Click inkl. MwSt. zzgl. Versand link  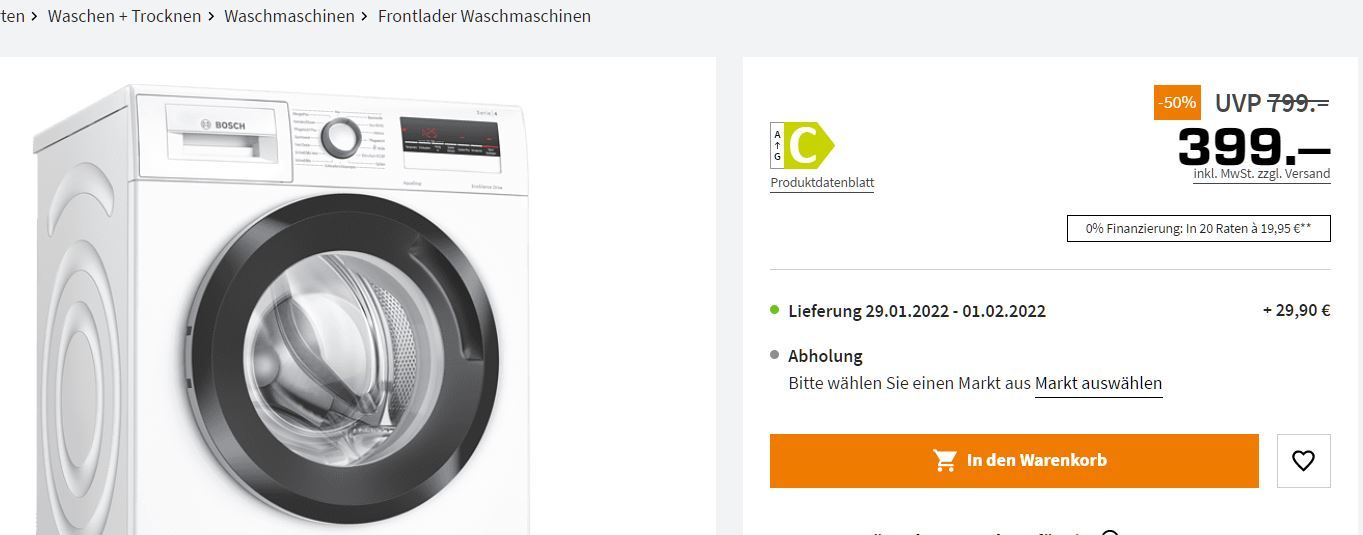coord(1261,174)
